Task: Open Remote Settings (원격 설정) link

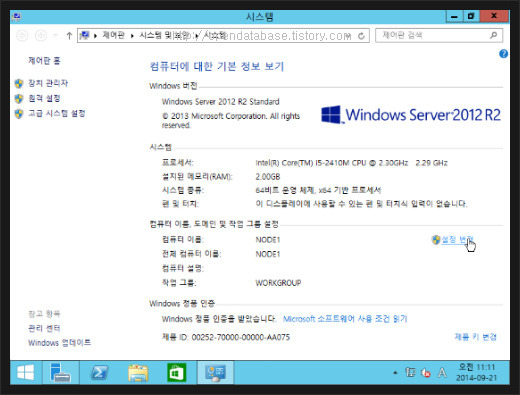Action: [x=44, y=98]
